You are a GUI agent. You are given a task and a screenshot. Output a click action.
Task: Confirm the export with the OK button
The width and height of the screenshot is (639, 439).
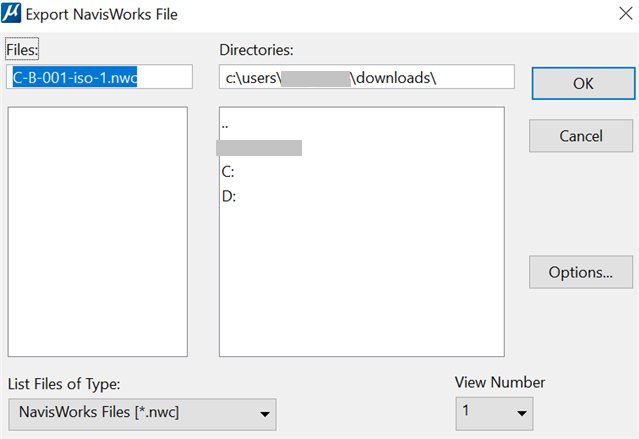(x=583, y=83)
